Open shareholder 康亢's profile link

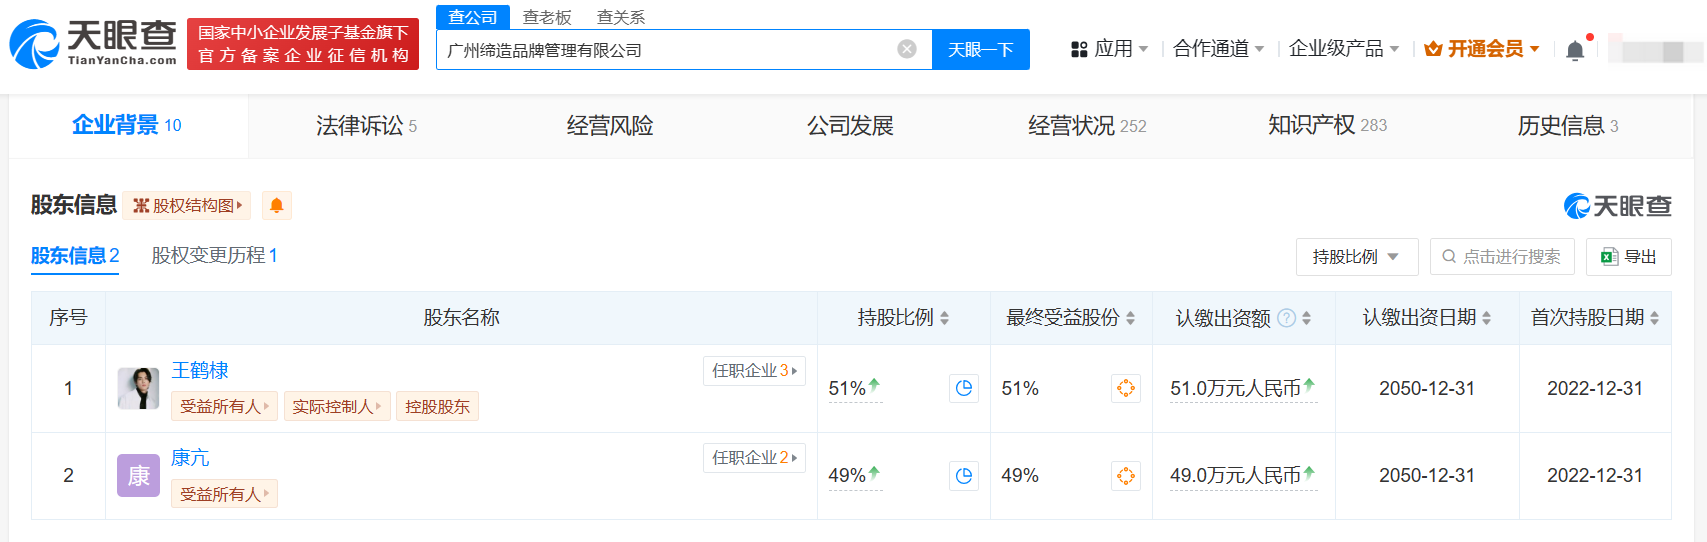pos(190,458)
